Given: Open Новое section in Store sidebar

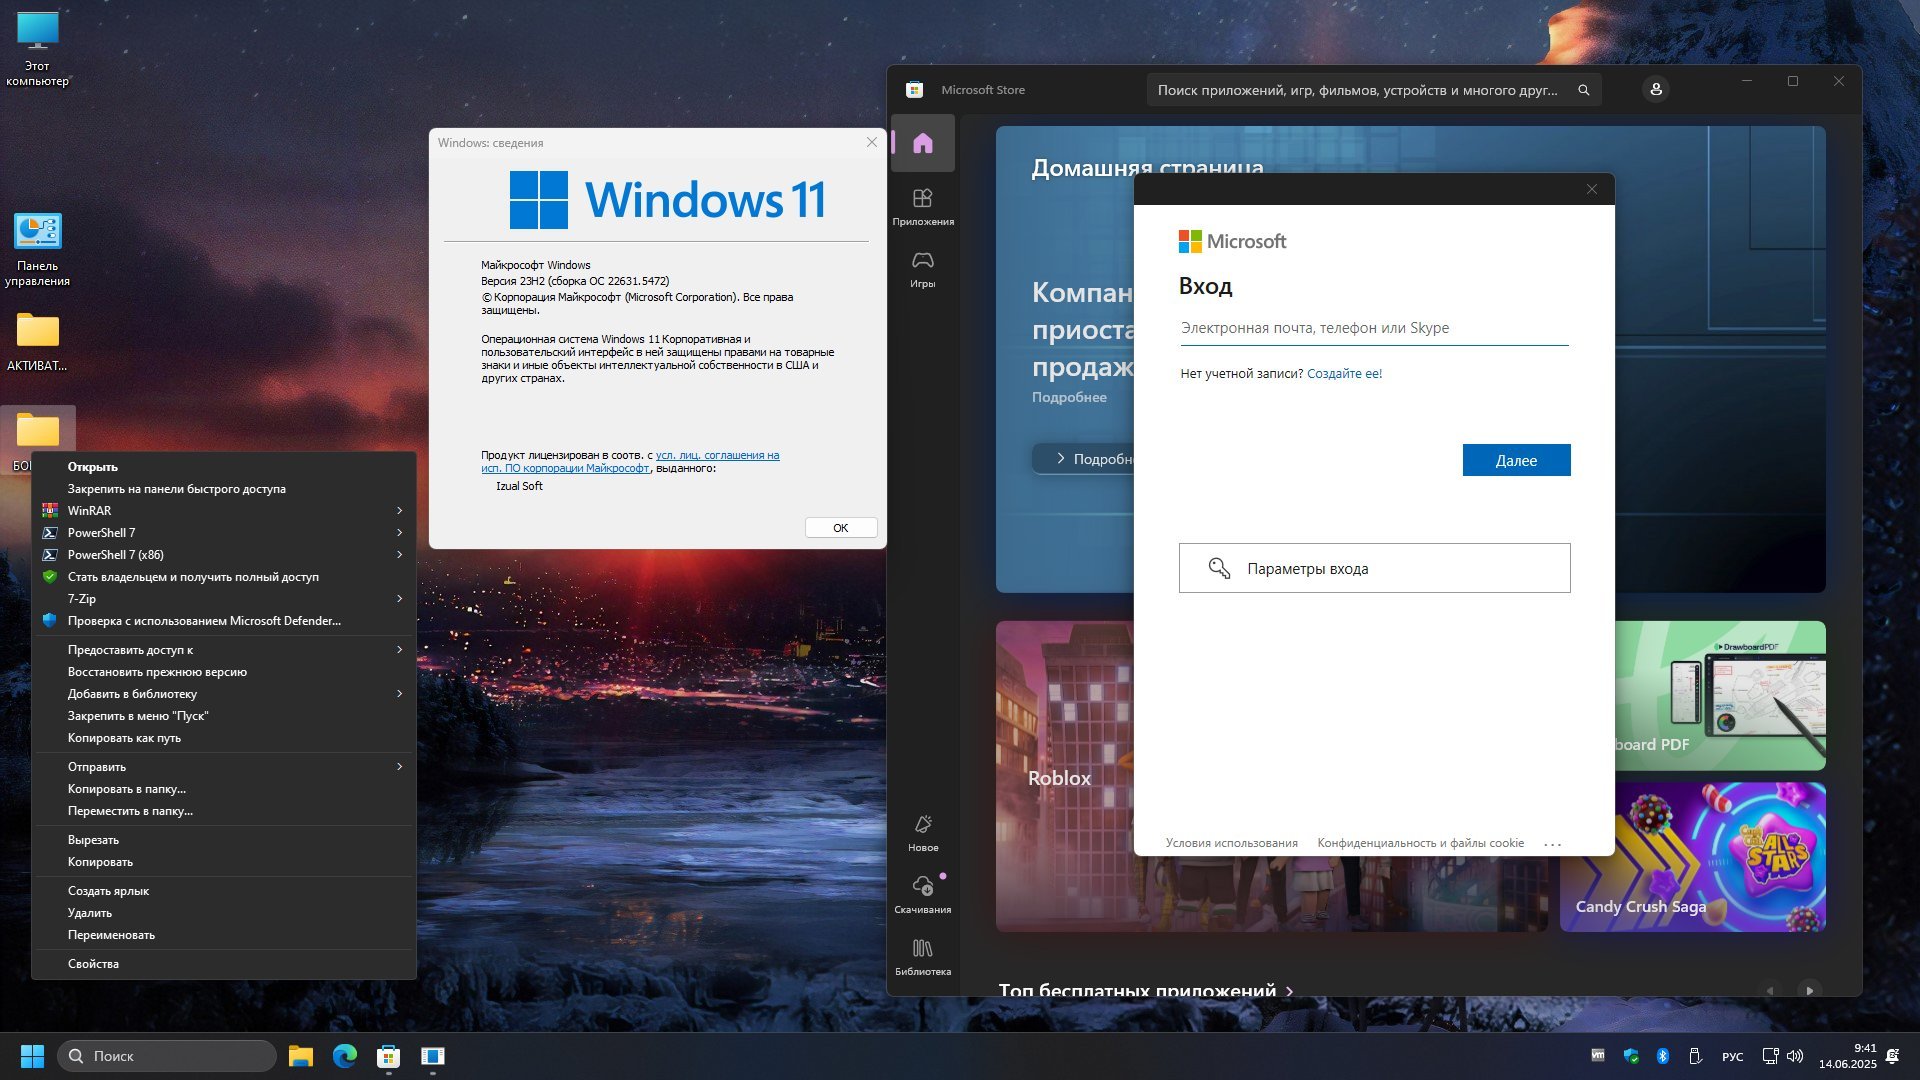Looking at the screenshot, I should click(922, 833).
